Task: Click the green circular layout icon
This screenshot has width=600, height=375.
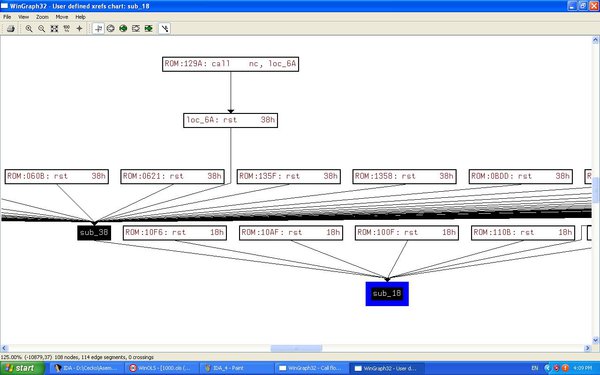Action: 123,29
